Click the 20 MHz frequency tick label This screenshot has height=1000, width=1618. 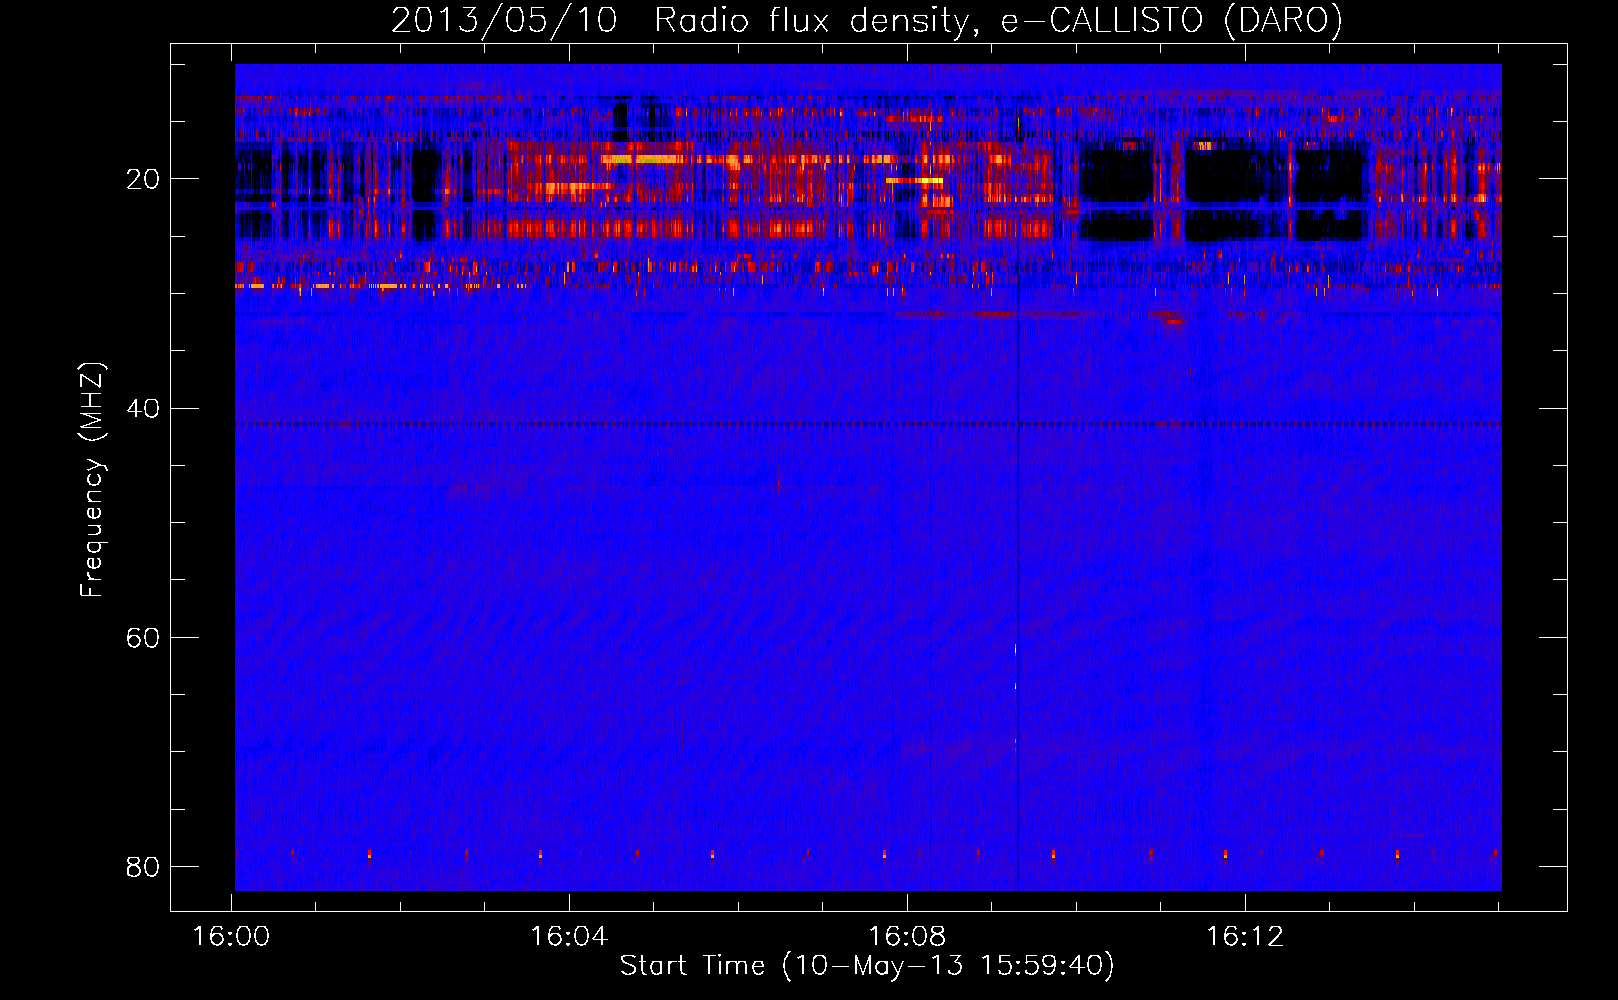pos(143,179)
